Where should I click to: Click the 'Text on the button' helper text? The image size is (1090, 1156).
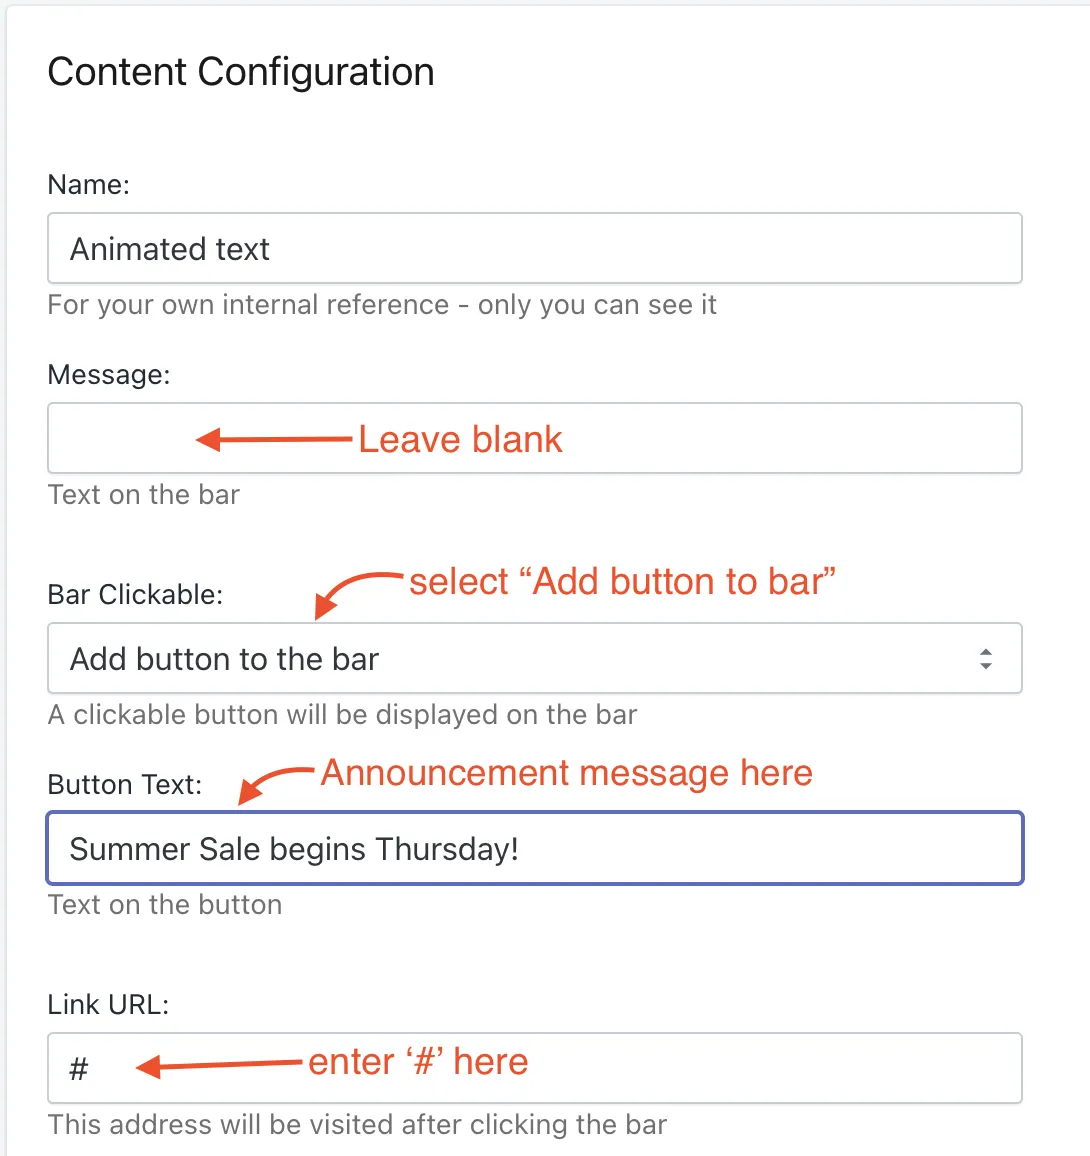[x=165, y=905]
